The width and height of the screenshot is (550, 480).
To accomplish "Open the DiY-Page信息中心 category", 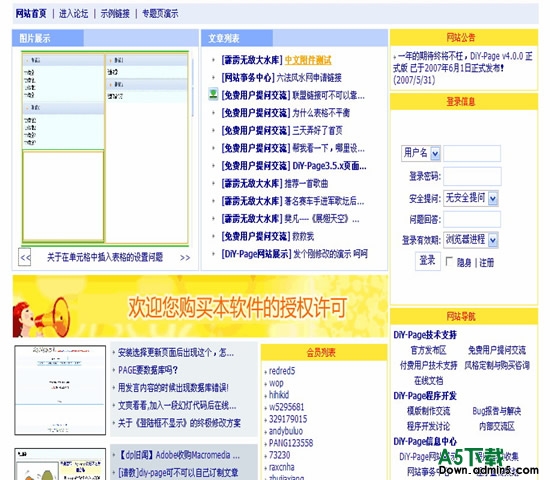I will coord(425,441).
